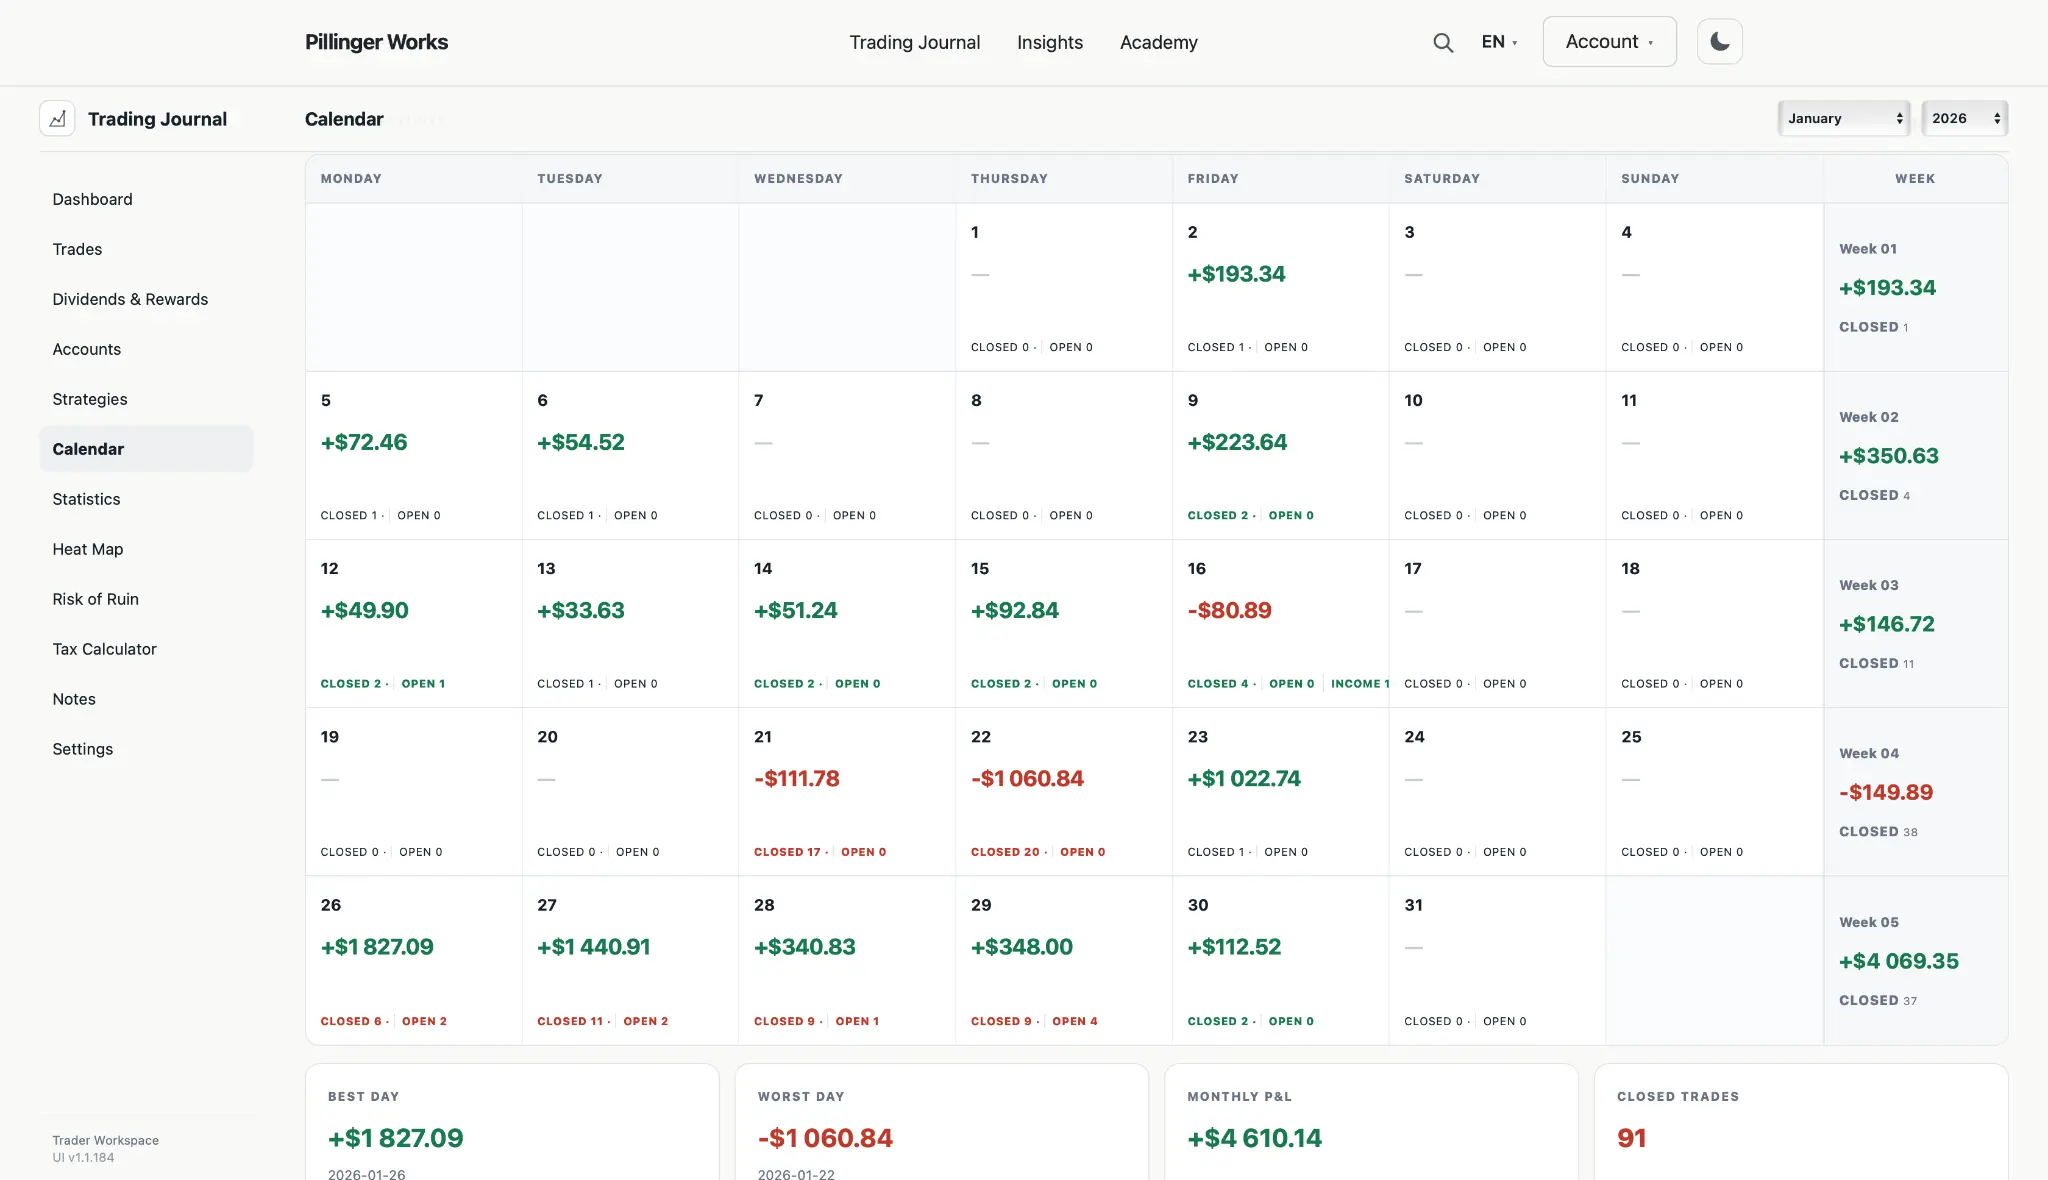Open Trades in the sidebar
Screen dimensions: 2048x1180
click(x=146, y=249)
